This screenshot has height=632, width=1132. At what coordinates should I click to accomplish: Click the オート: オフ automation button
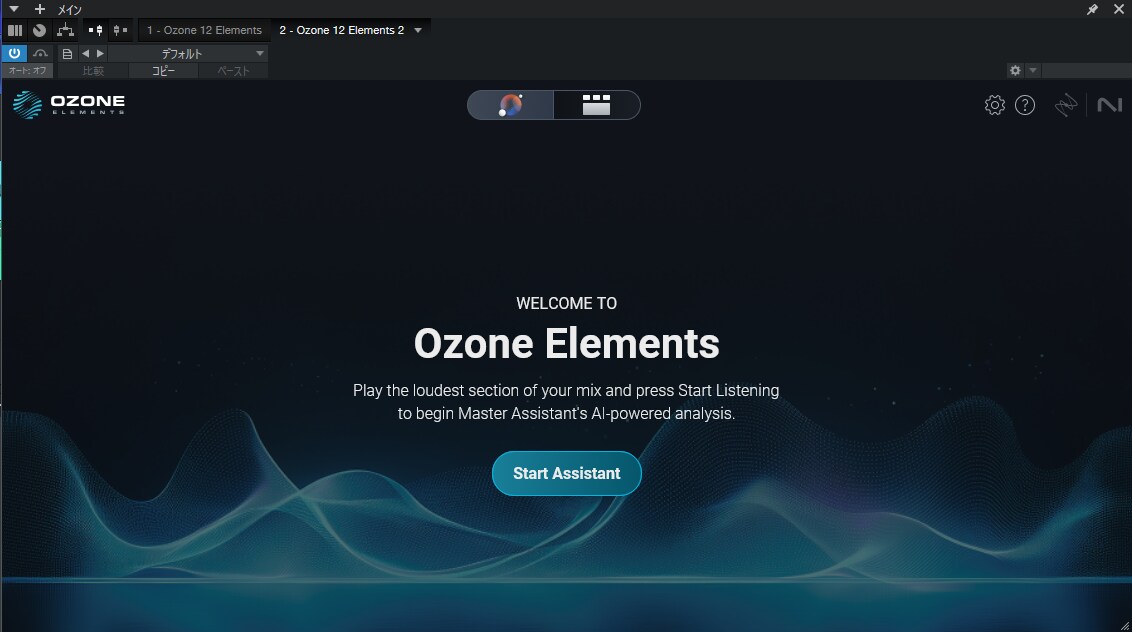click(x=27, y=71)
